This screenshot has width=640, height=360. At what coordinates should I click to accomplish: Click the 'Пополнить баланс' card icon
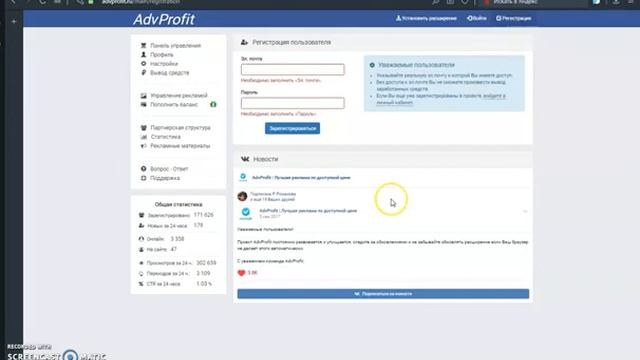pos(143,104)
